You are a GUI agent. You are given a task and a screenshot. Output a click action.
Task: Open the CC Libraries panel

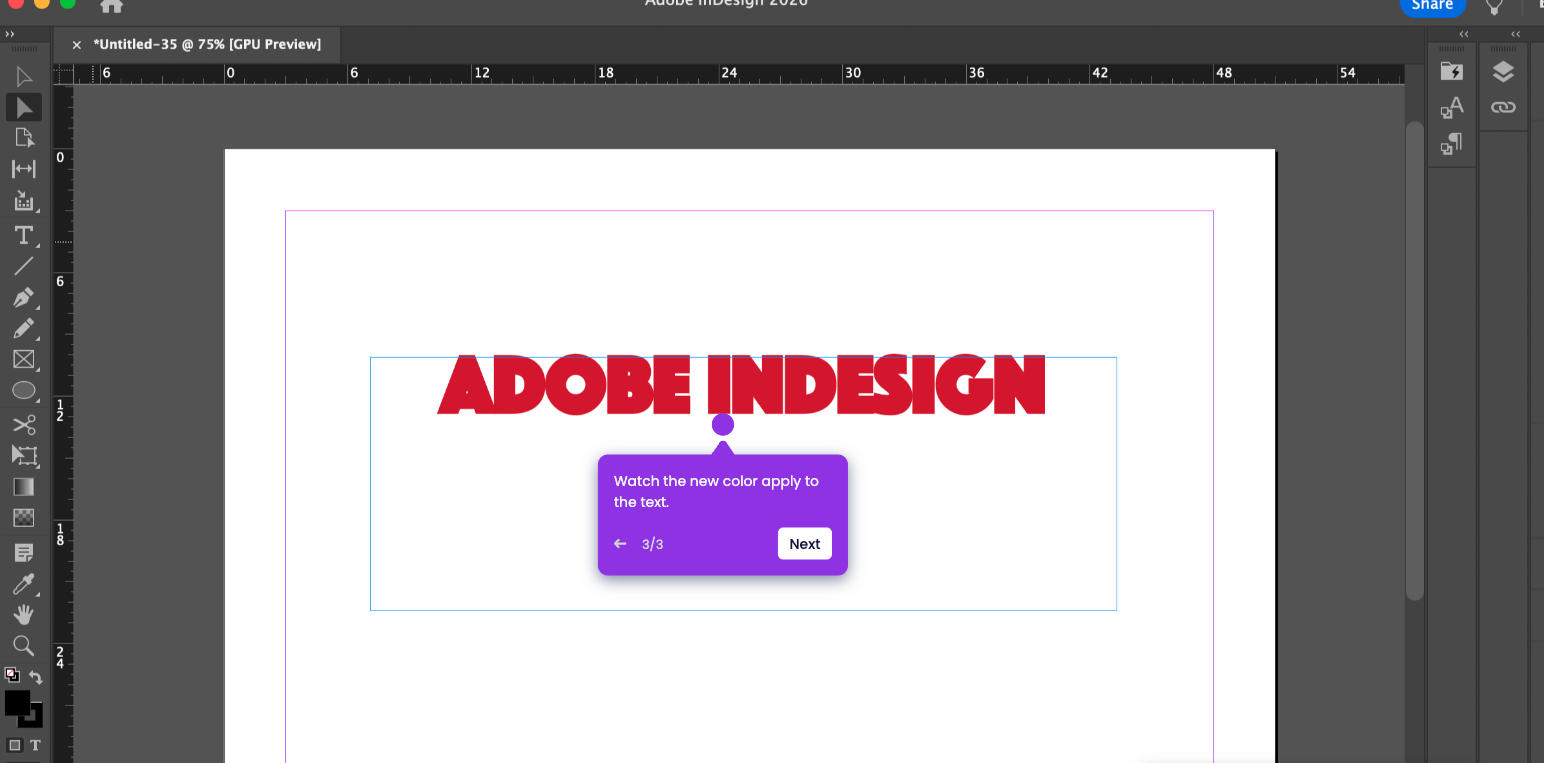pyautogui.click(x=1452, y=71)
